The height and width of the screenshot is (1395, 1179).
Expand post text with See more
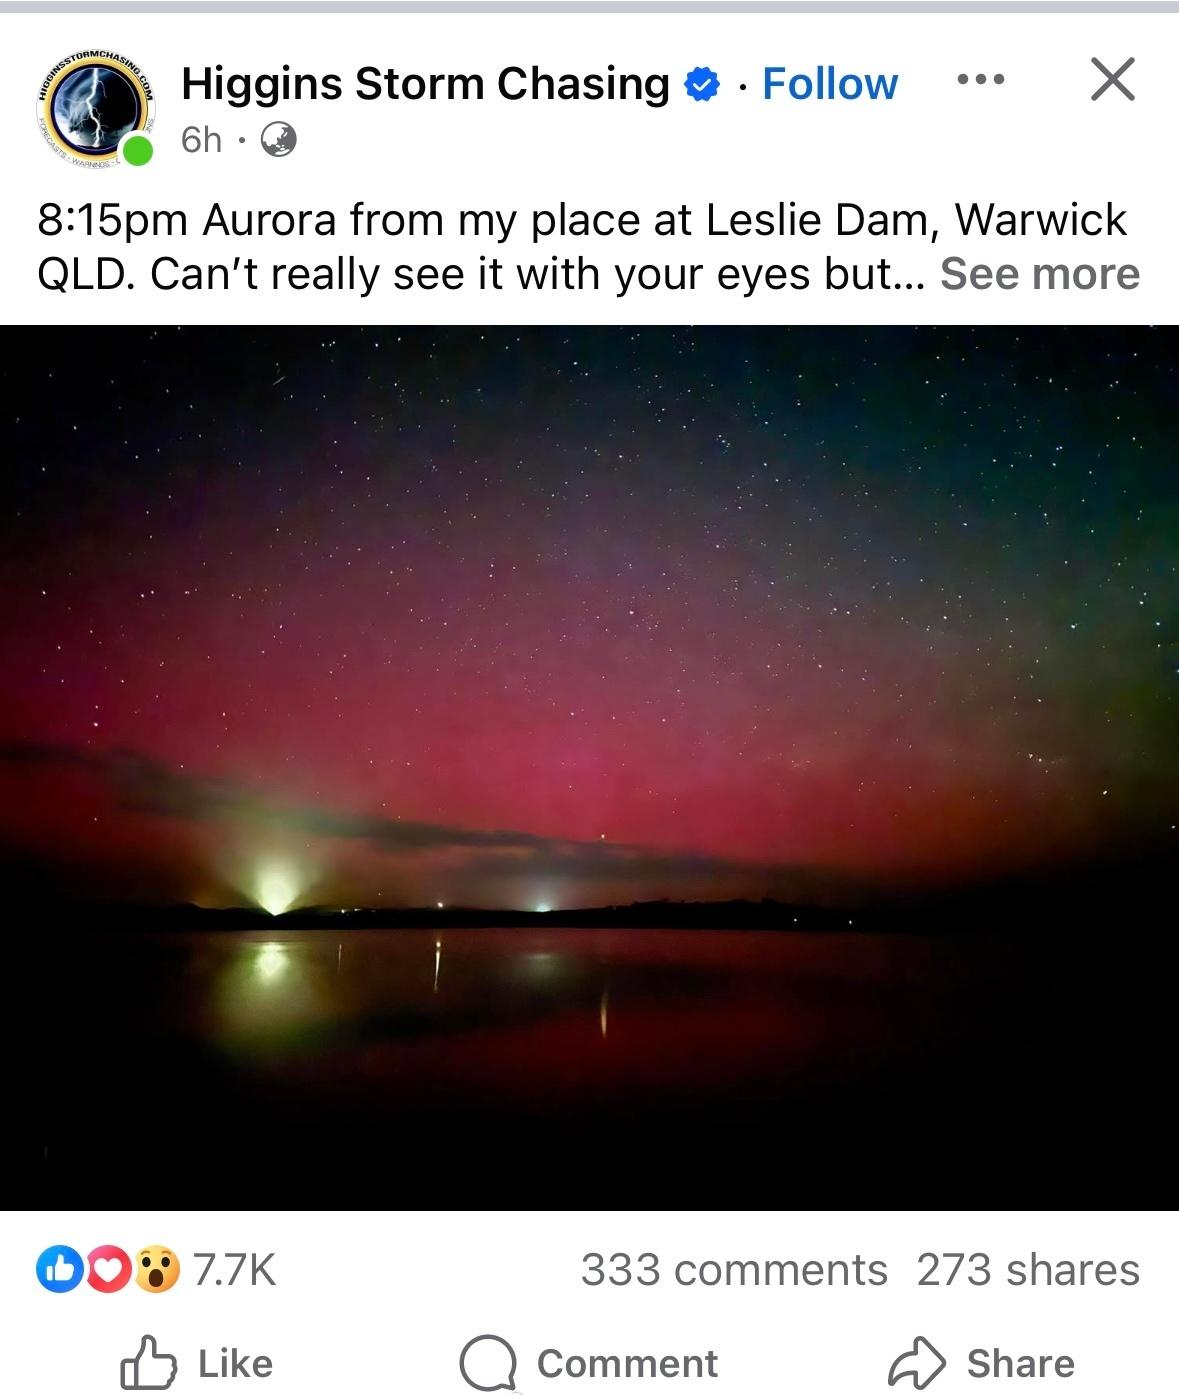pos(1040,274)
